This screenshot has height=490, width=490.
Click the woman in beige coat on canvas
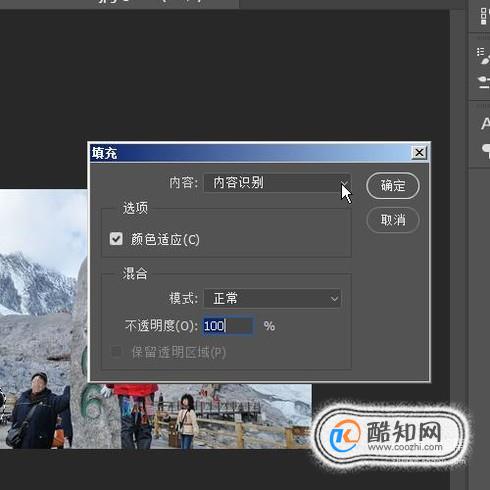point(187,421)
